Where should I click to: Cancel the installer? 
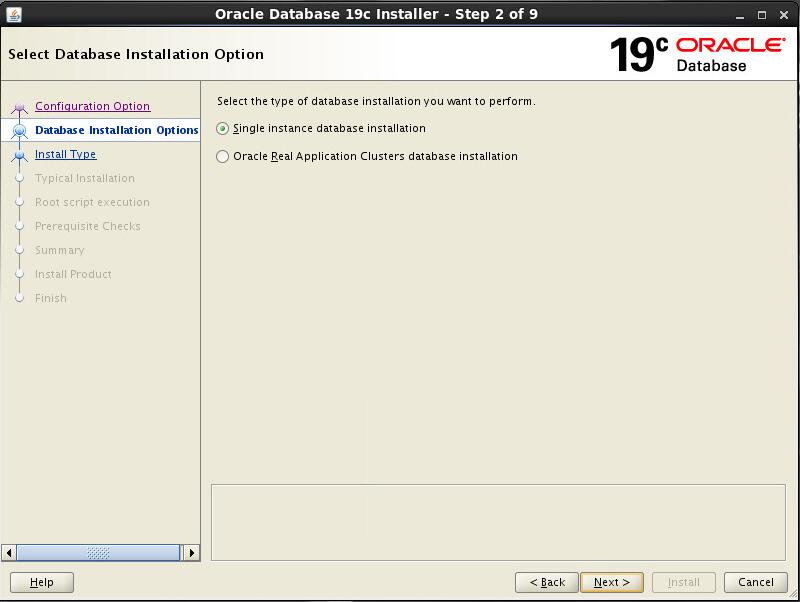(x=755, y=582)
